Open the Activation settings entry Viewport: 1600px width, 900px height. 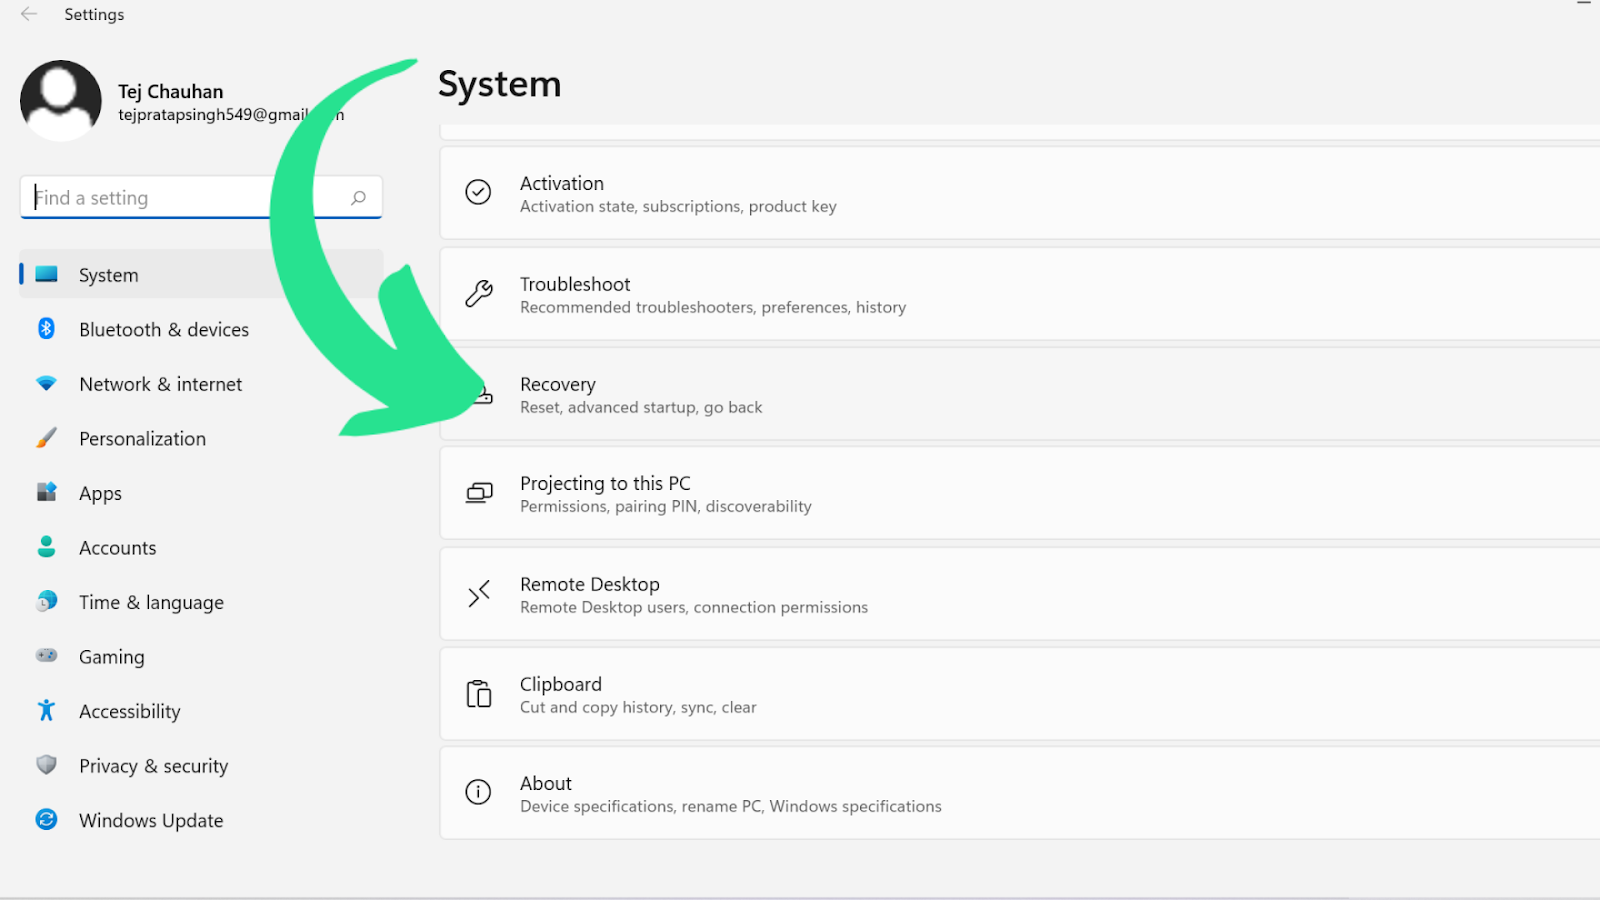[x=1020, y=193]
